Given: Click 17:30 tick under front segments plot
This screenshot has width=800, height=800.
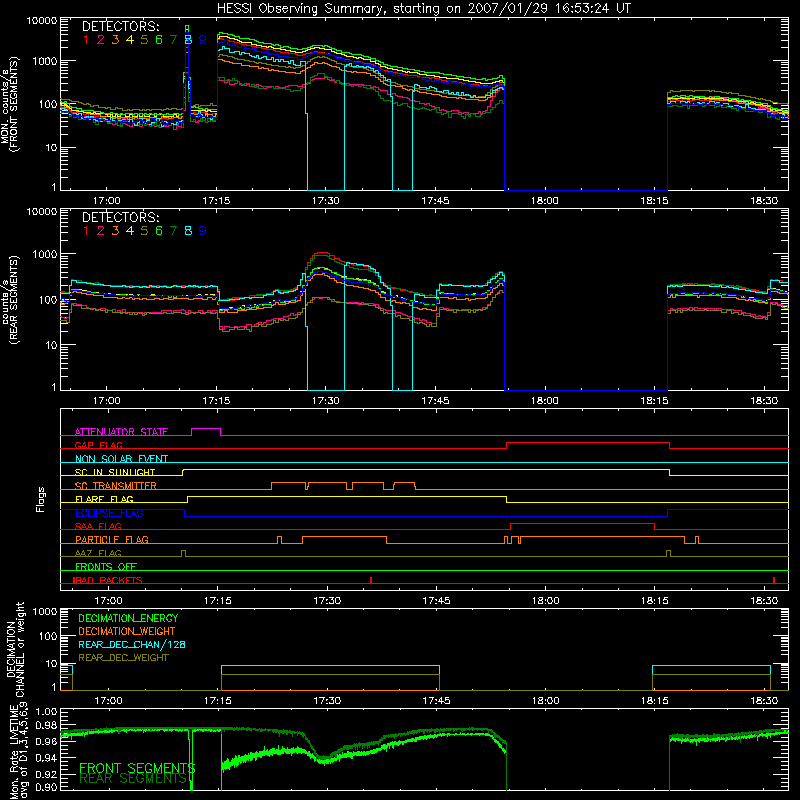Looking at the screenshot, I should [326, 201].
